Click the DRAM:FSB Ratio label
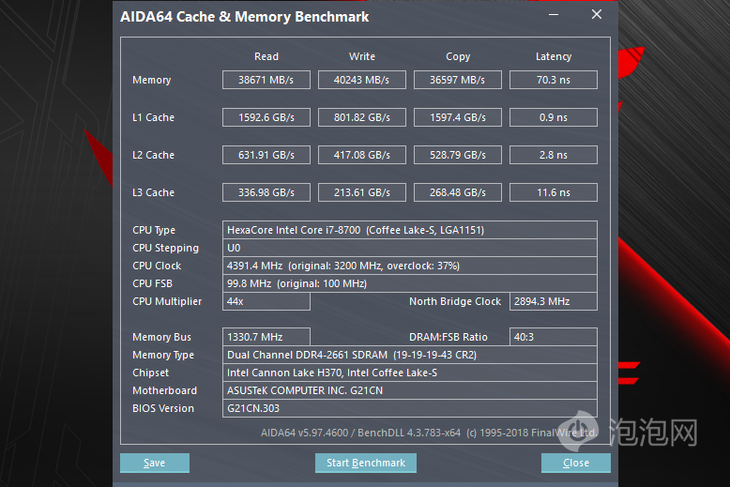 (448, 337)
